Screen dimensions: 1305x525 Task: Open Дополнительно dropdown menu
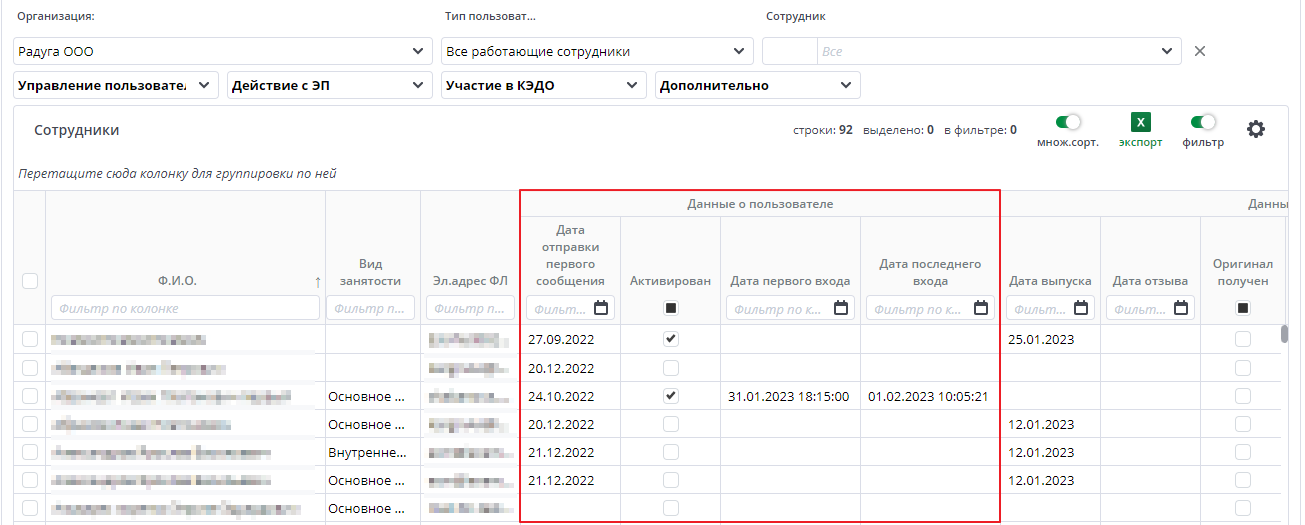point(758,85)
